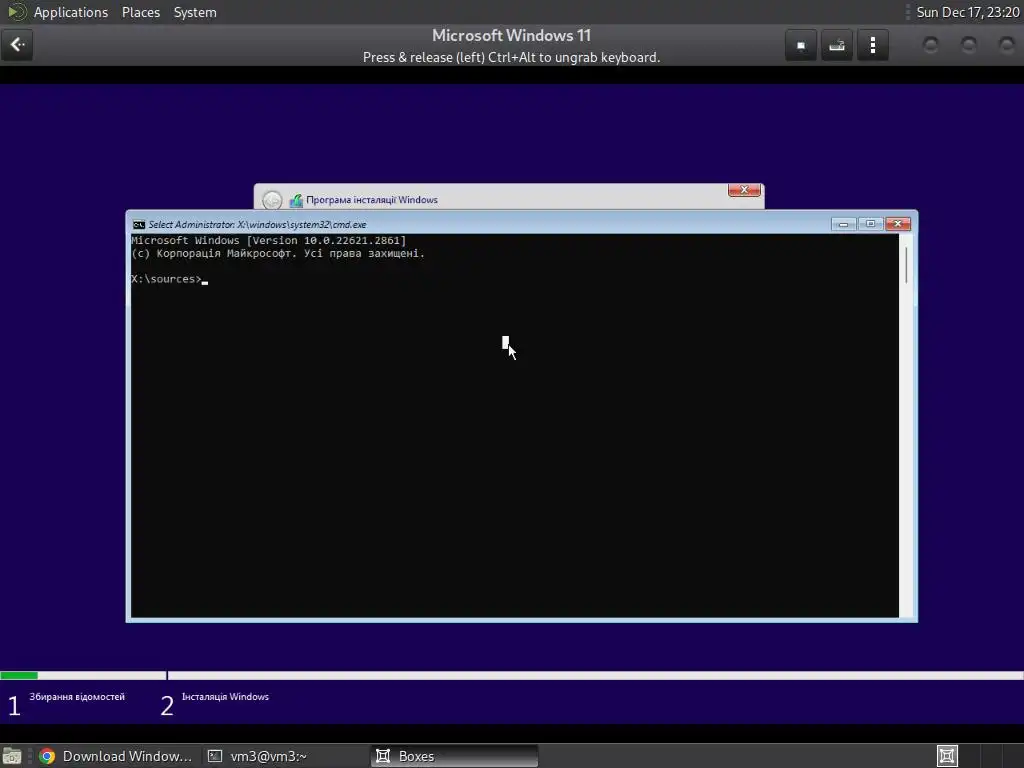Click the Chrome icon in the taskbar
Screen dimensions: 1024x768
(47, 756)
